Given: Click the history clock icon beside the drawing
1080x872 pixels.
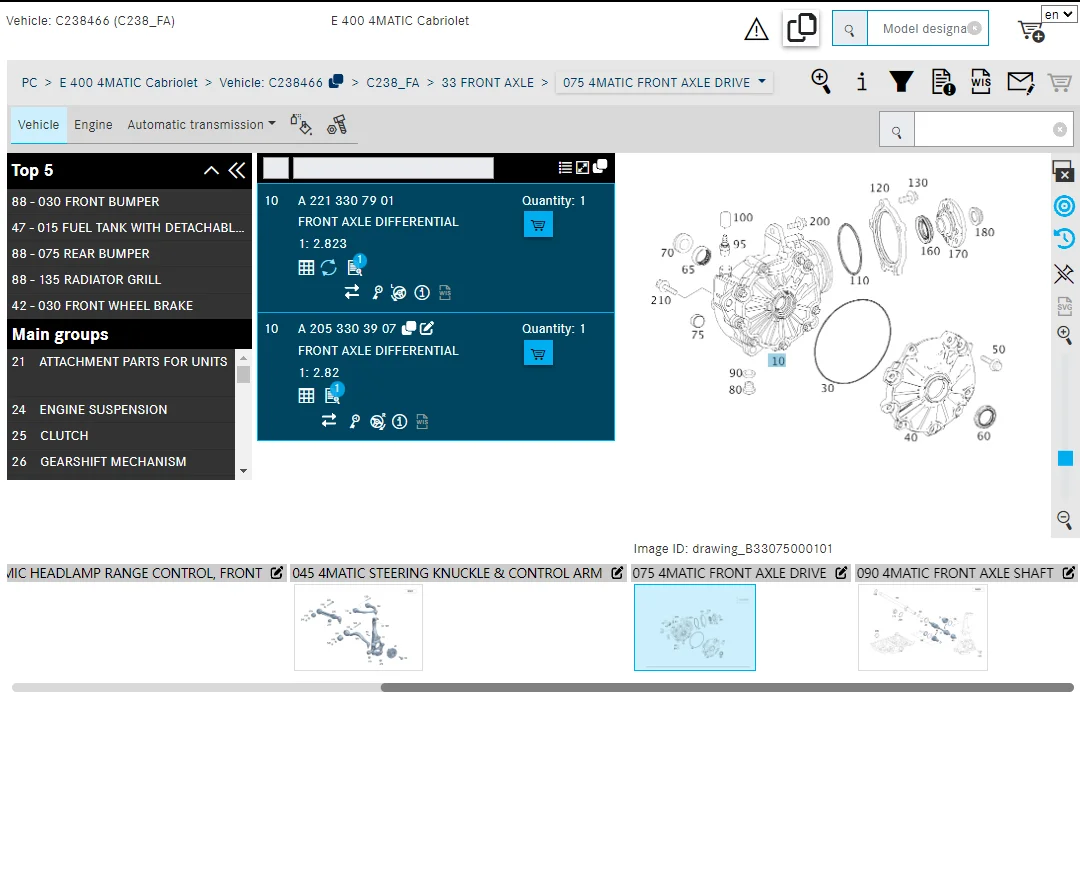Looking at the screenshot, I should pos(1064,239).
